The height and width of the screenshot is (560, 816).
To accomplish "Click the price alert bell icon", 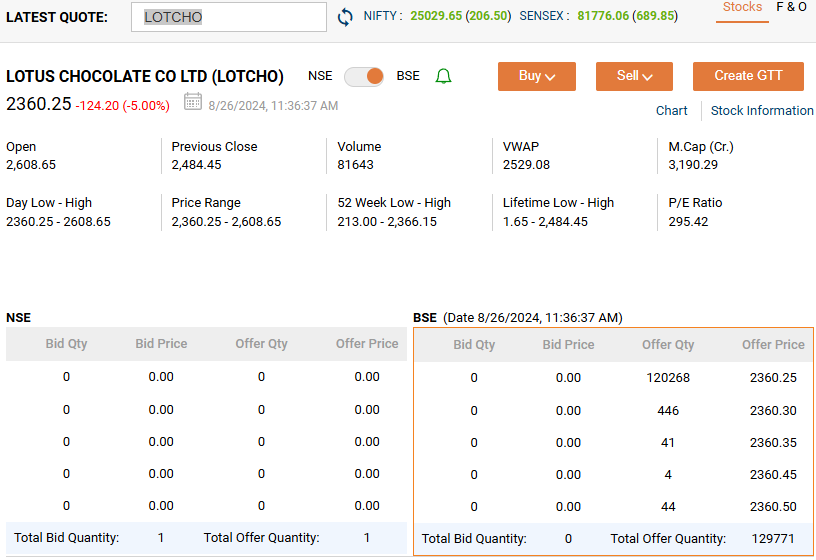I will coord(443,76).
